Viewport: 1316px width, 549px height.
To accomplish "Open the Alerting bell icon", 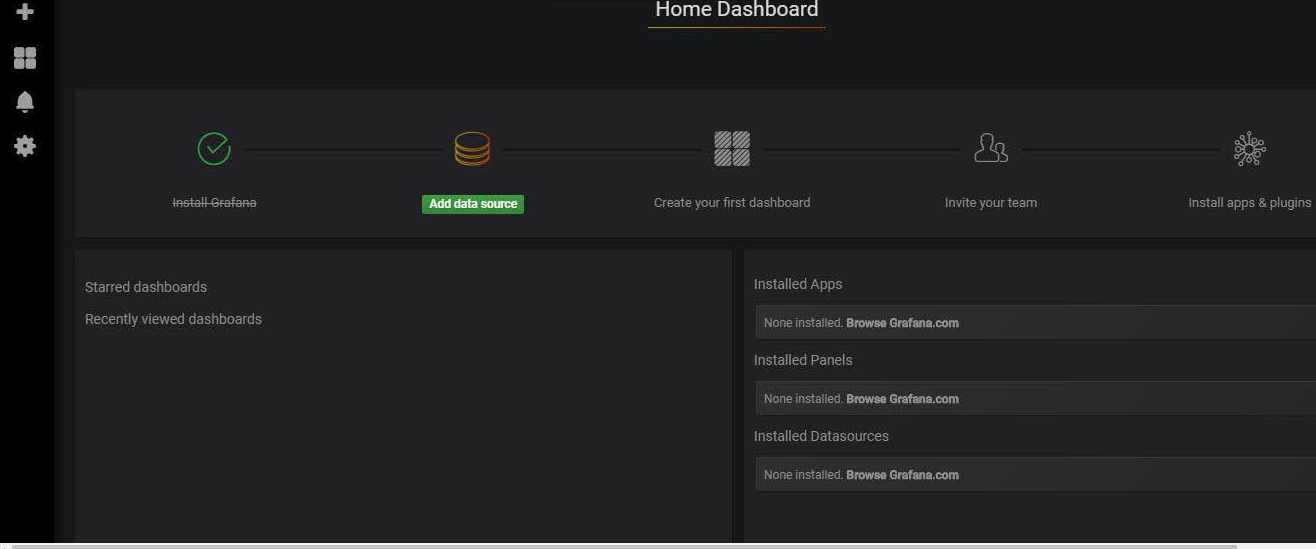I will 25,102.
